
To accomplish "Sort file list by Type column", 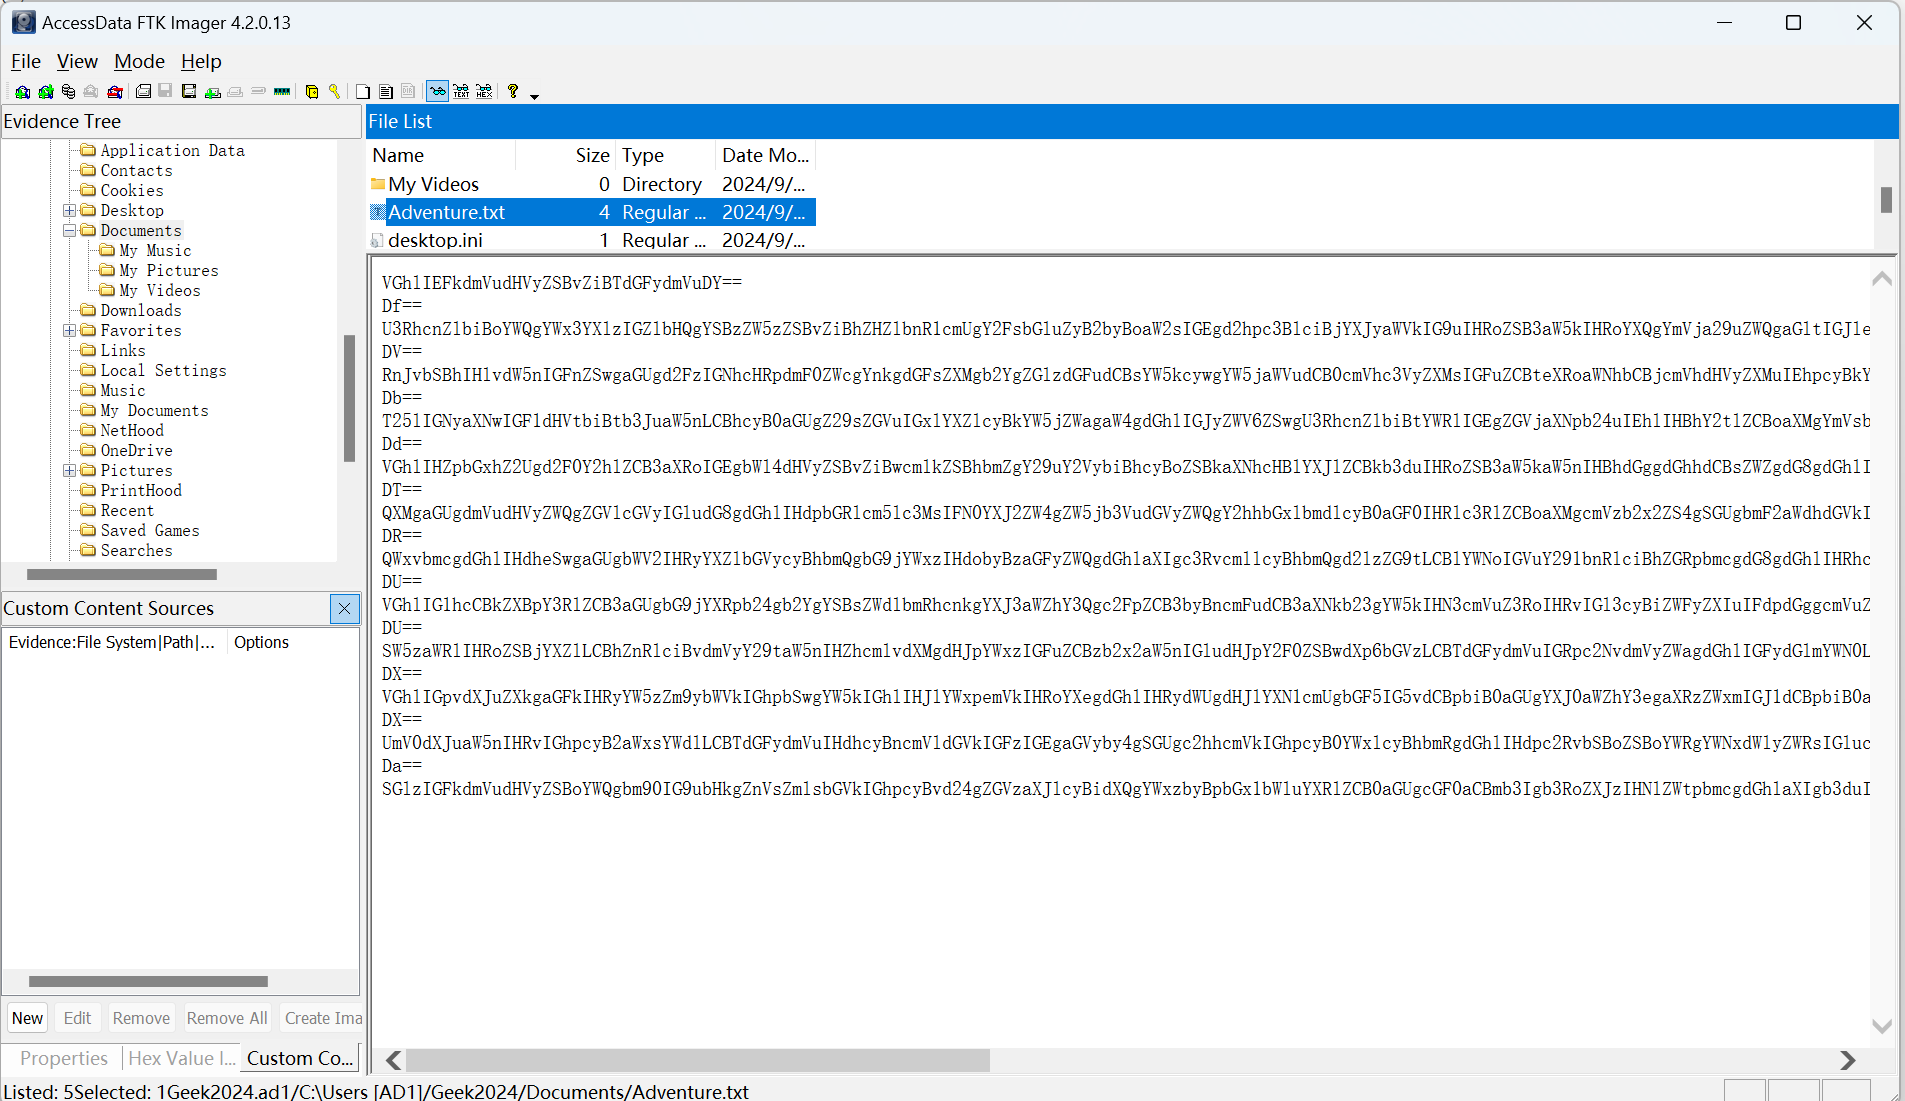I will pyautogui.click(x=666, y=155).
